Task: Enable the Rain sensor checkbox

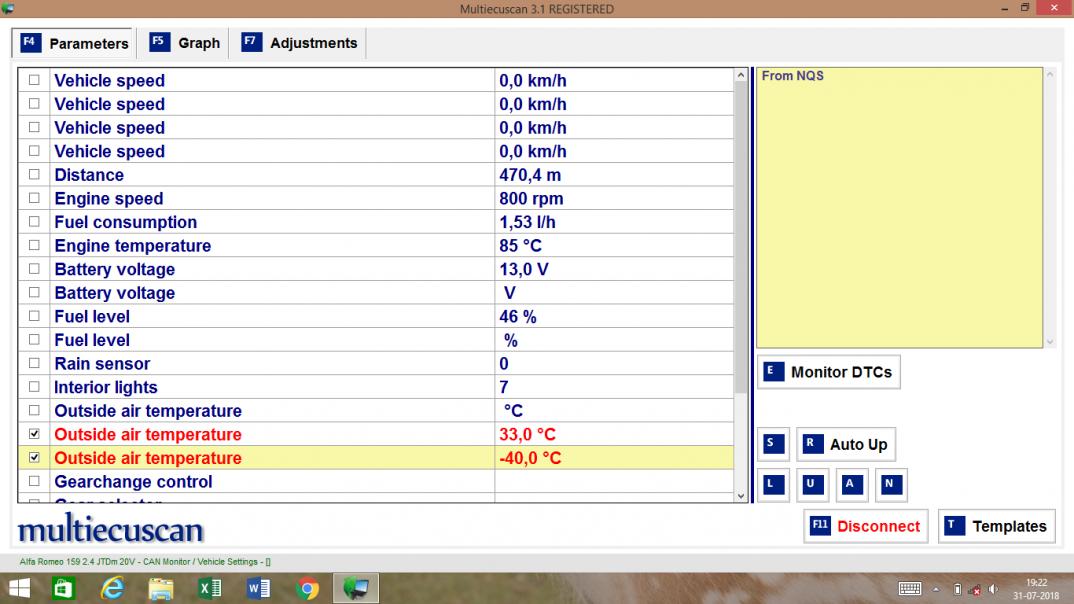Action: [x=34, y=363]
